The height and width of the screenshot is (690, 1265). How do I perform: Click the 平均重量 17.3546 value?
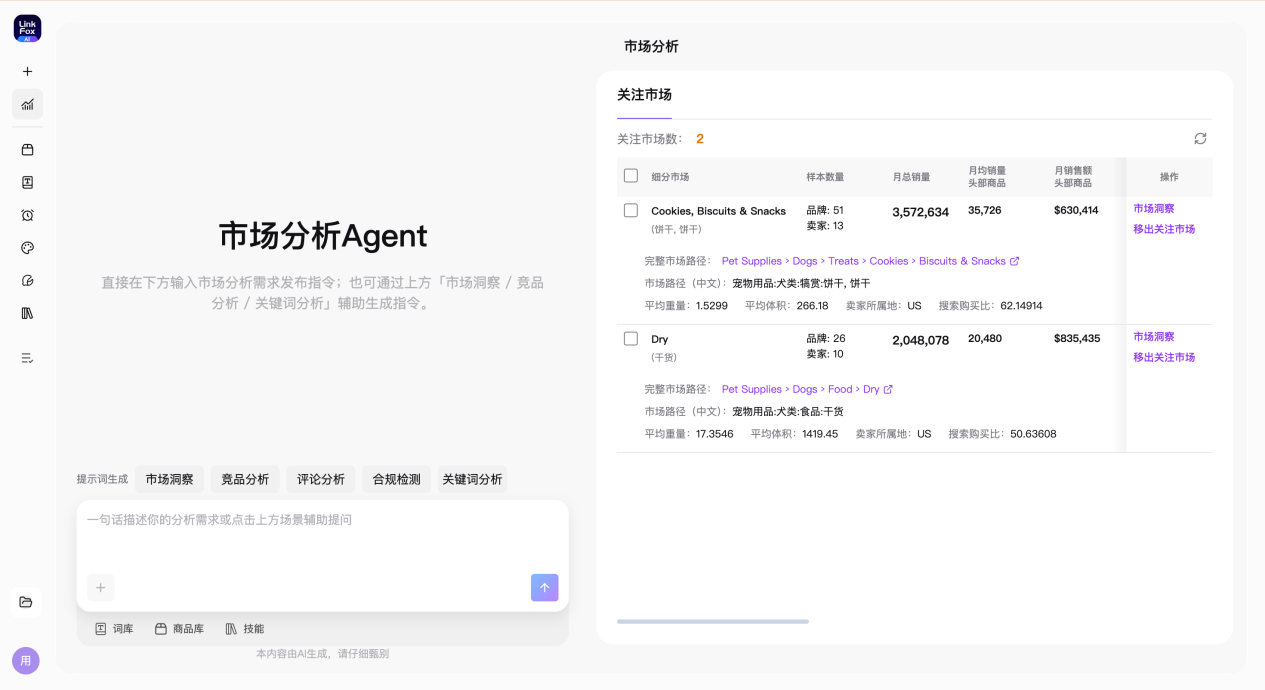pyautogui.click(x=714, y=434)
